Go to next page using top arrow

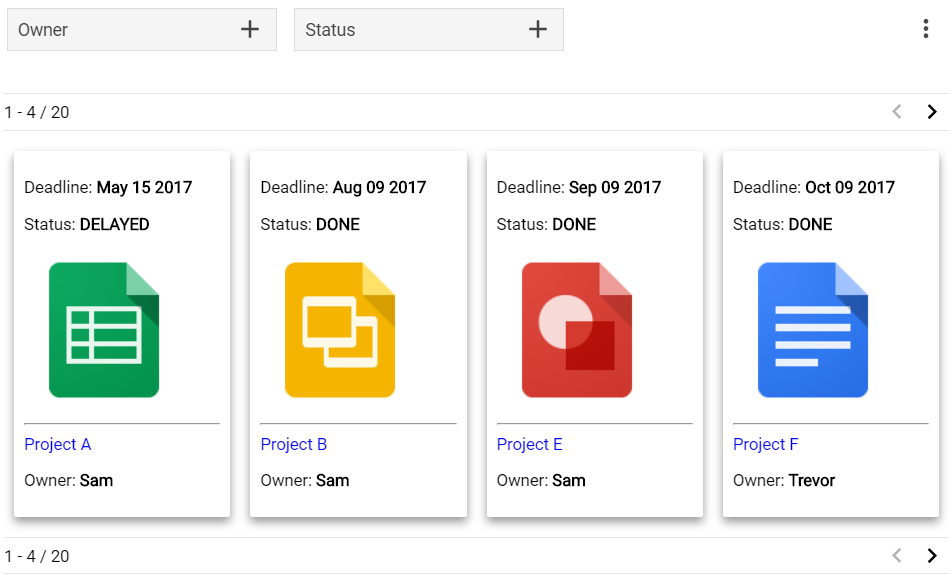pos(932,112)
